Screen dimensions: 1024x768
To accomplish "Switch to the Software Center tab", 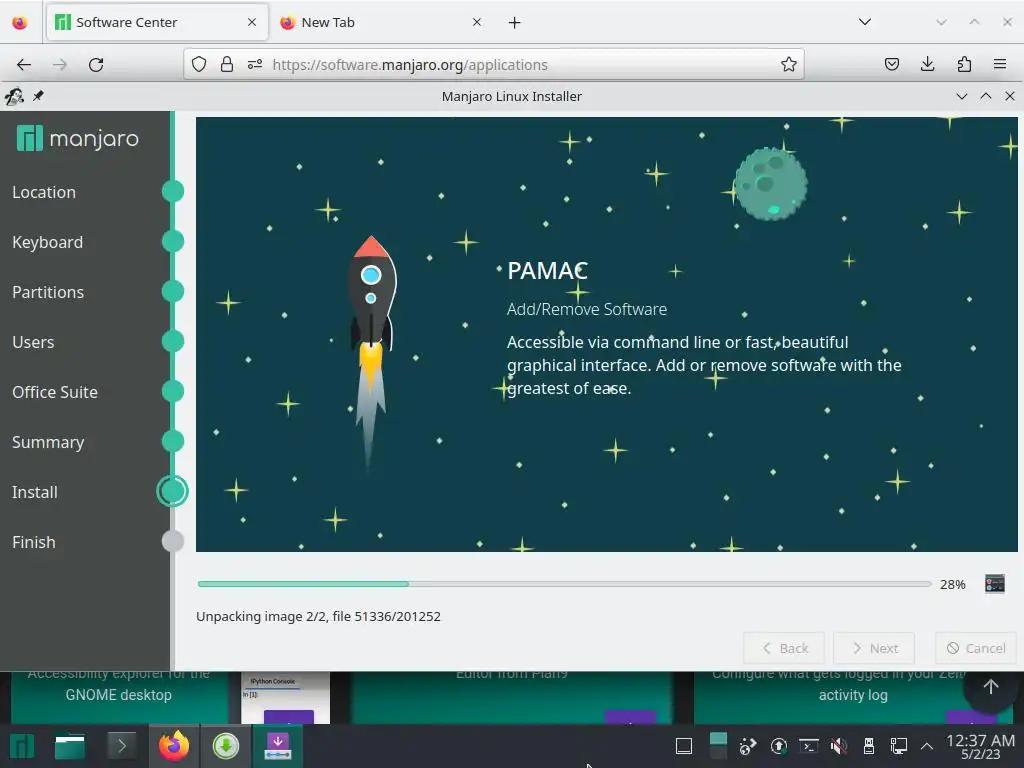I will pos(157,23).
